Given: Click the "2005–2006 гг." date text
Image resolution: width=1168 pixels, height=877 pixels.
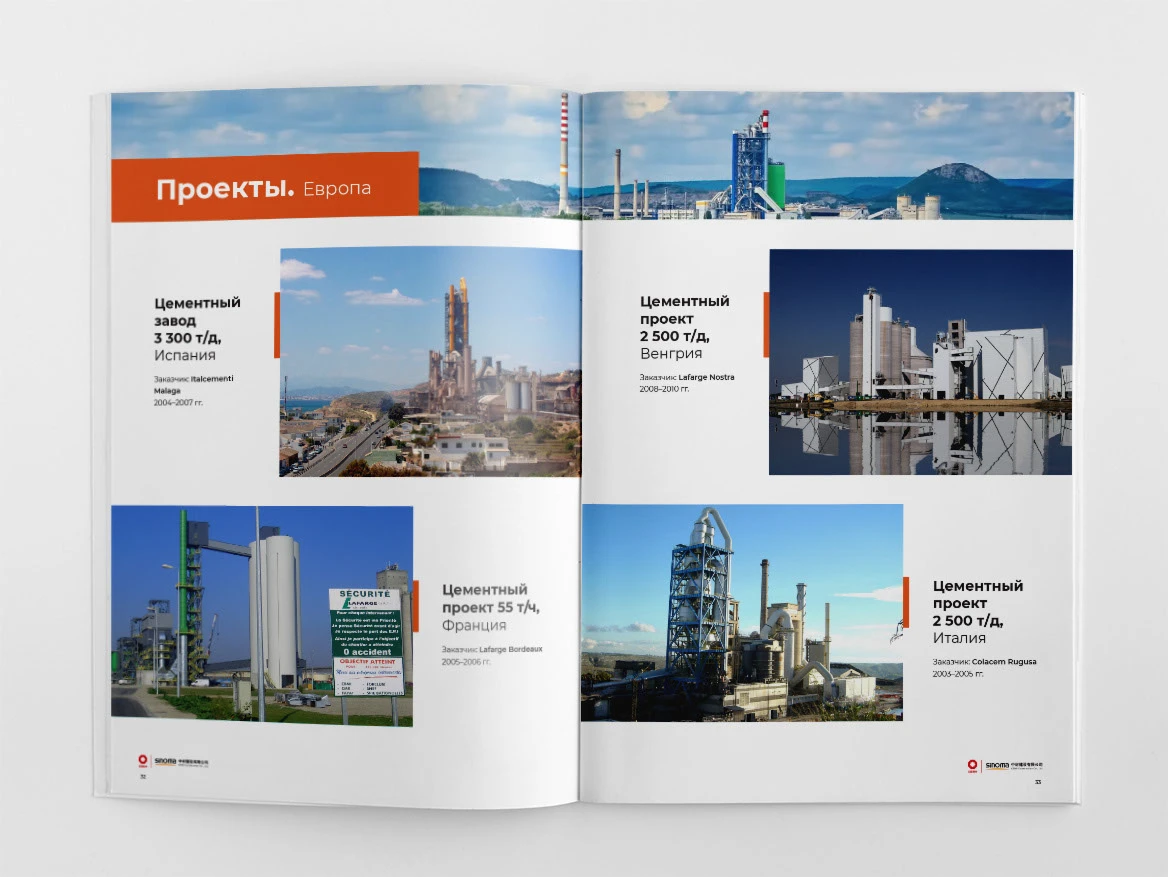Looking at the screenshot, I should coord(466,662).
